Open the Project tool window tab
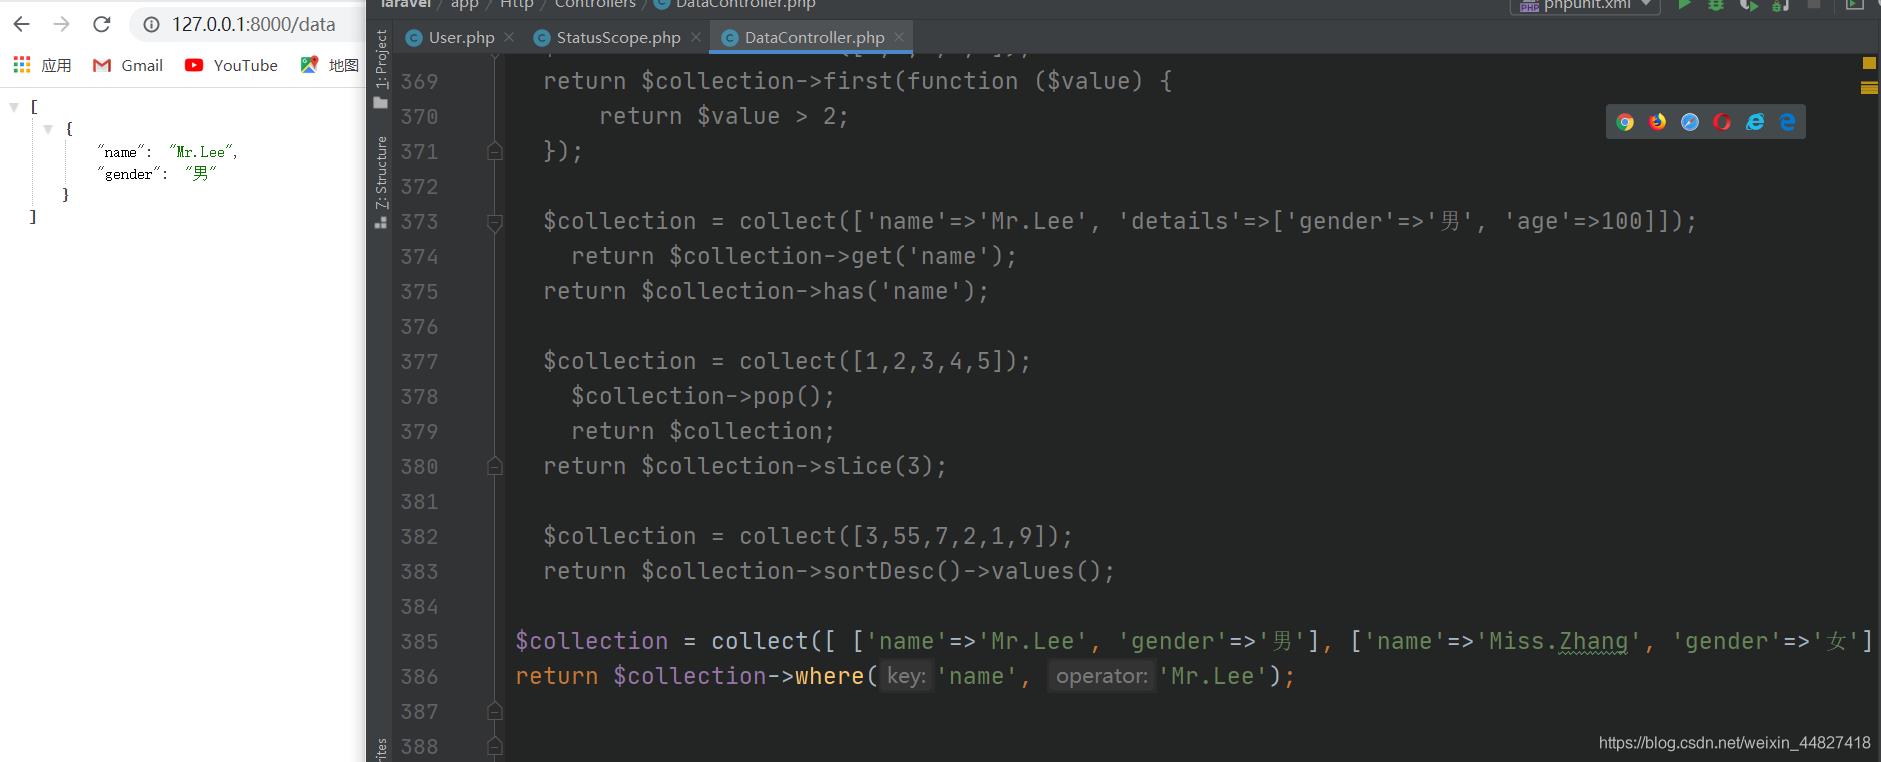Viewport: 1881px width, 762px height. 381,68
